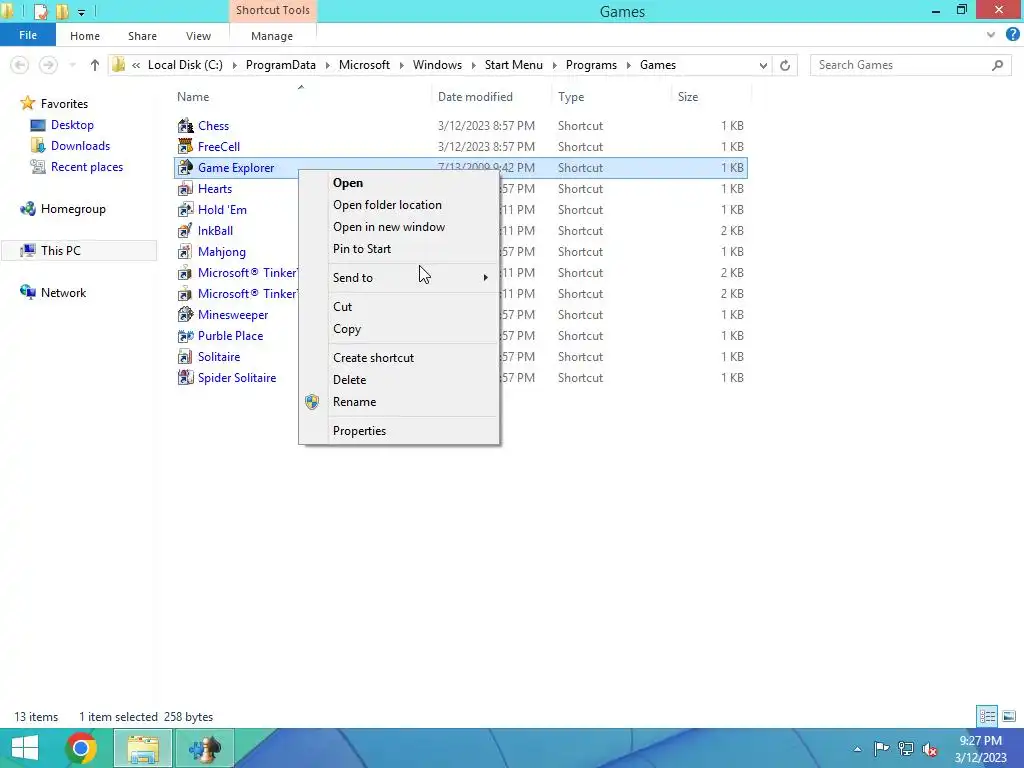Open the Manage tab under Shortcut Tools
Image resolution: width=1024 pixels, height=768 pixels.
coord(272,36)
